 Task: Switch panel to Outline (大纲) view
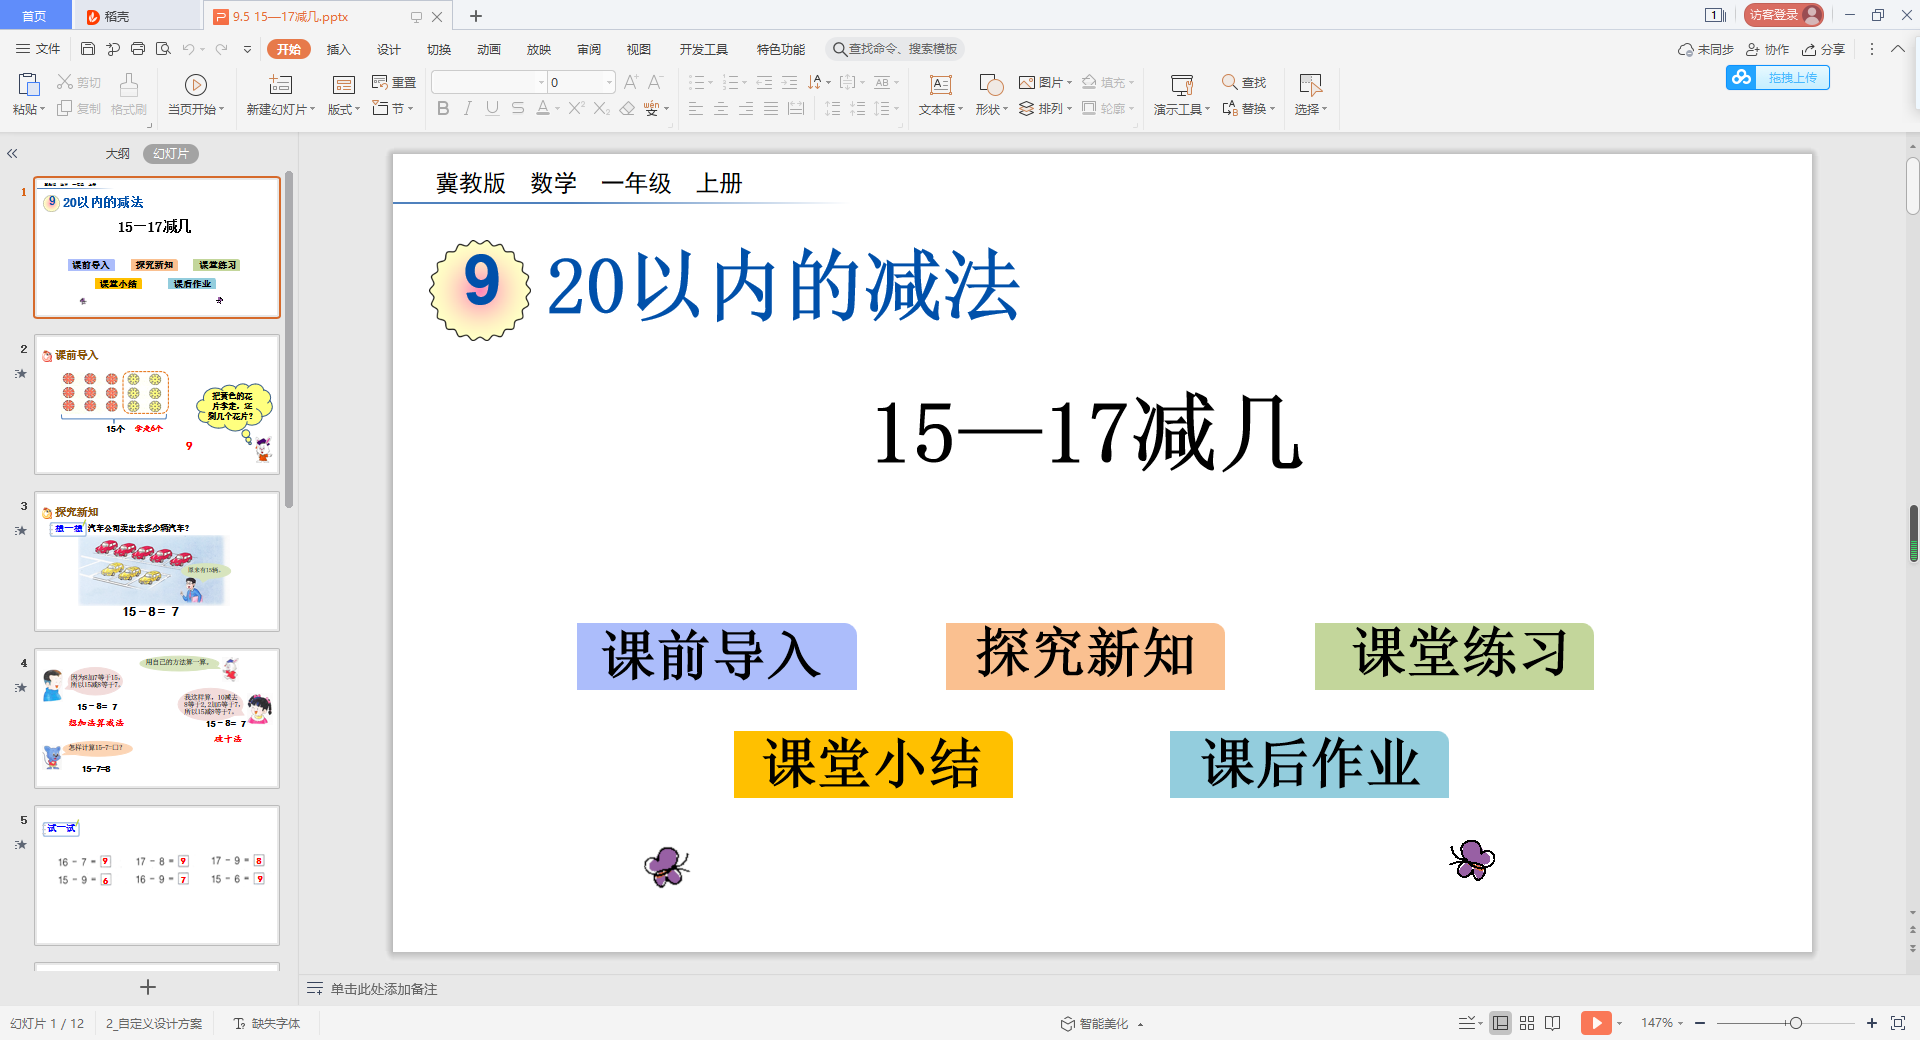click(118, 154)
